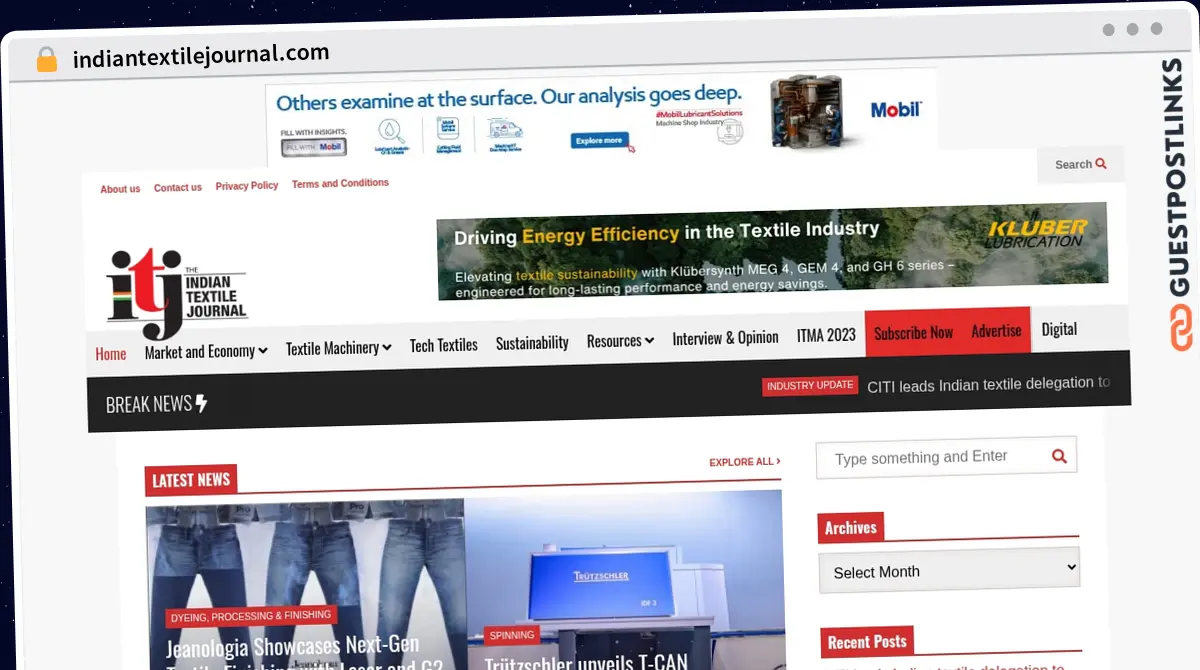
Task: Click the ITJ Indian Textile Journal logo
Action: tap(176, 293)
